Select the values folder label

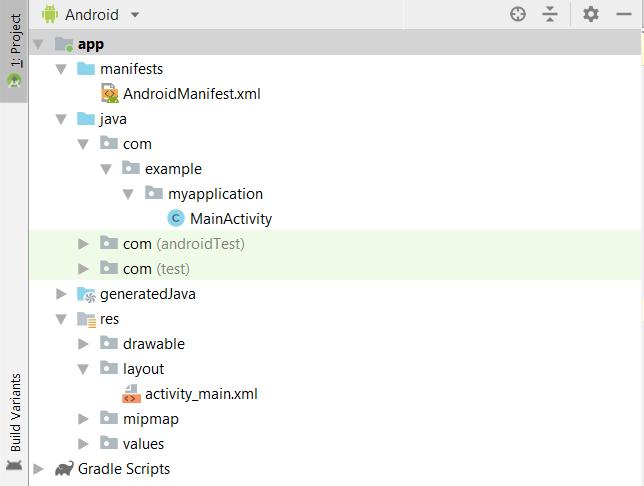(143, 444)
